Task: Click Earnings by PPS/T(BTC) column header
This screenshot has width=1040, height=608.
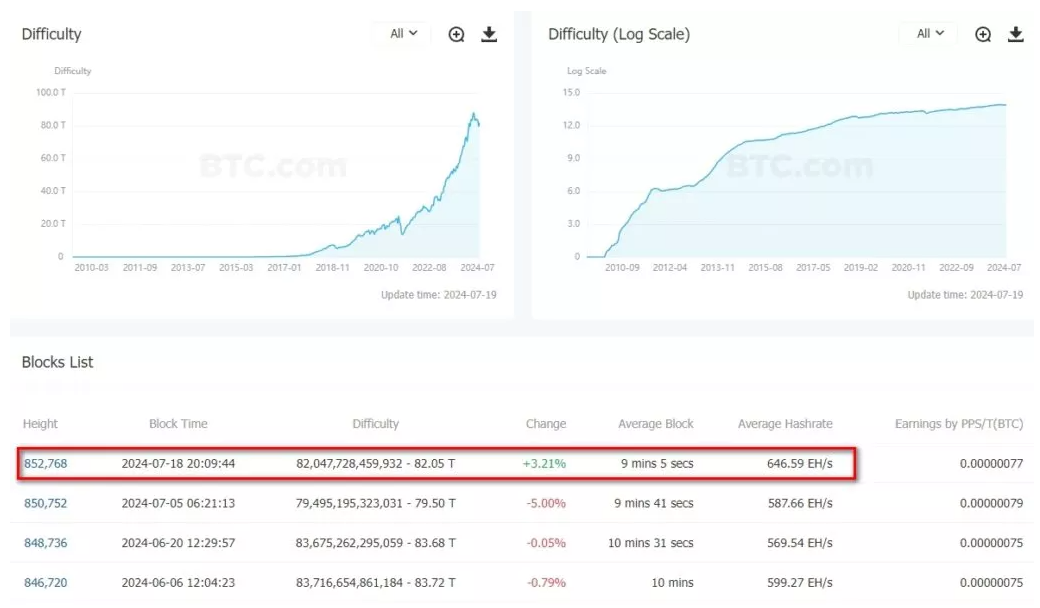Action: point(958,424)
